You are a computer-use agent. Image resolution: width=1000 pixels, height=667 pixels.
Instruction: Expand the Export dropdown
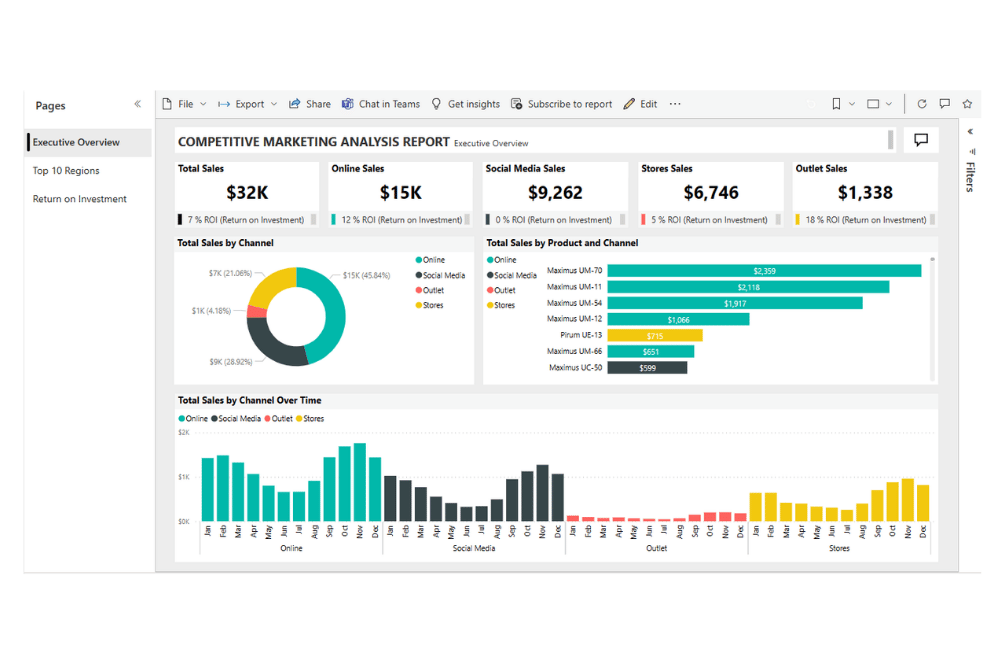(x=248, y=104)
